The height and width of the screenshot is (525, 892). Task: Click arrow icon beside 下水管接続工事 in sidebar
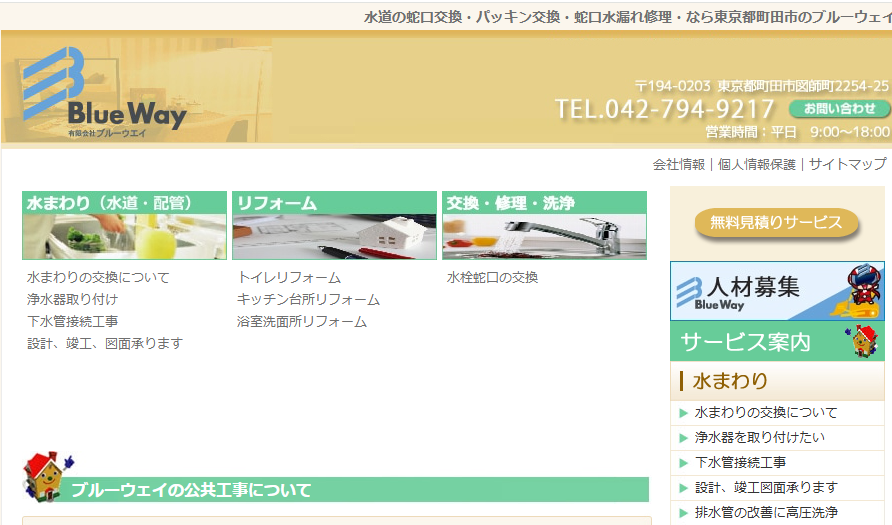coord(683,463)
